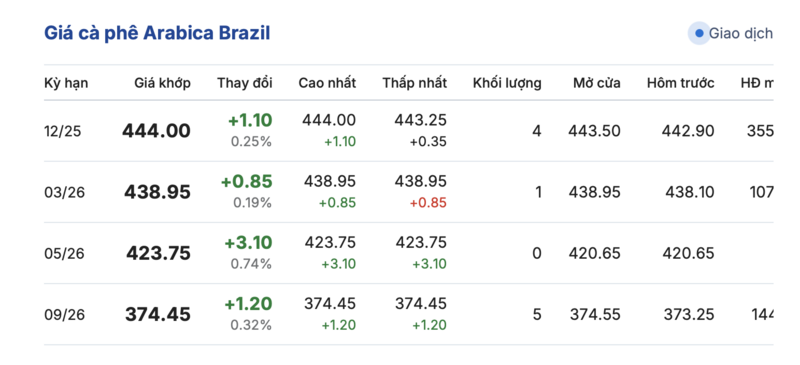This screenshot has width=800, height=365.
Task: Select the 12/25 contract row
Action: point(409,131)
